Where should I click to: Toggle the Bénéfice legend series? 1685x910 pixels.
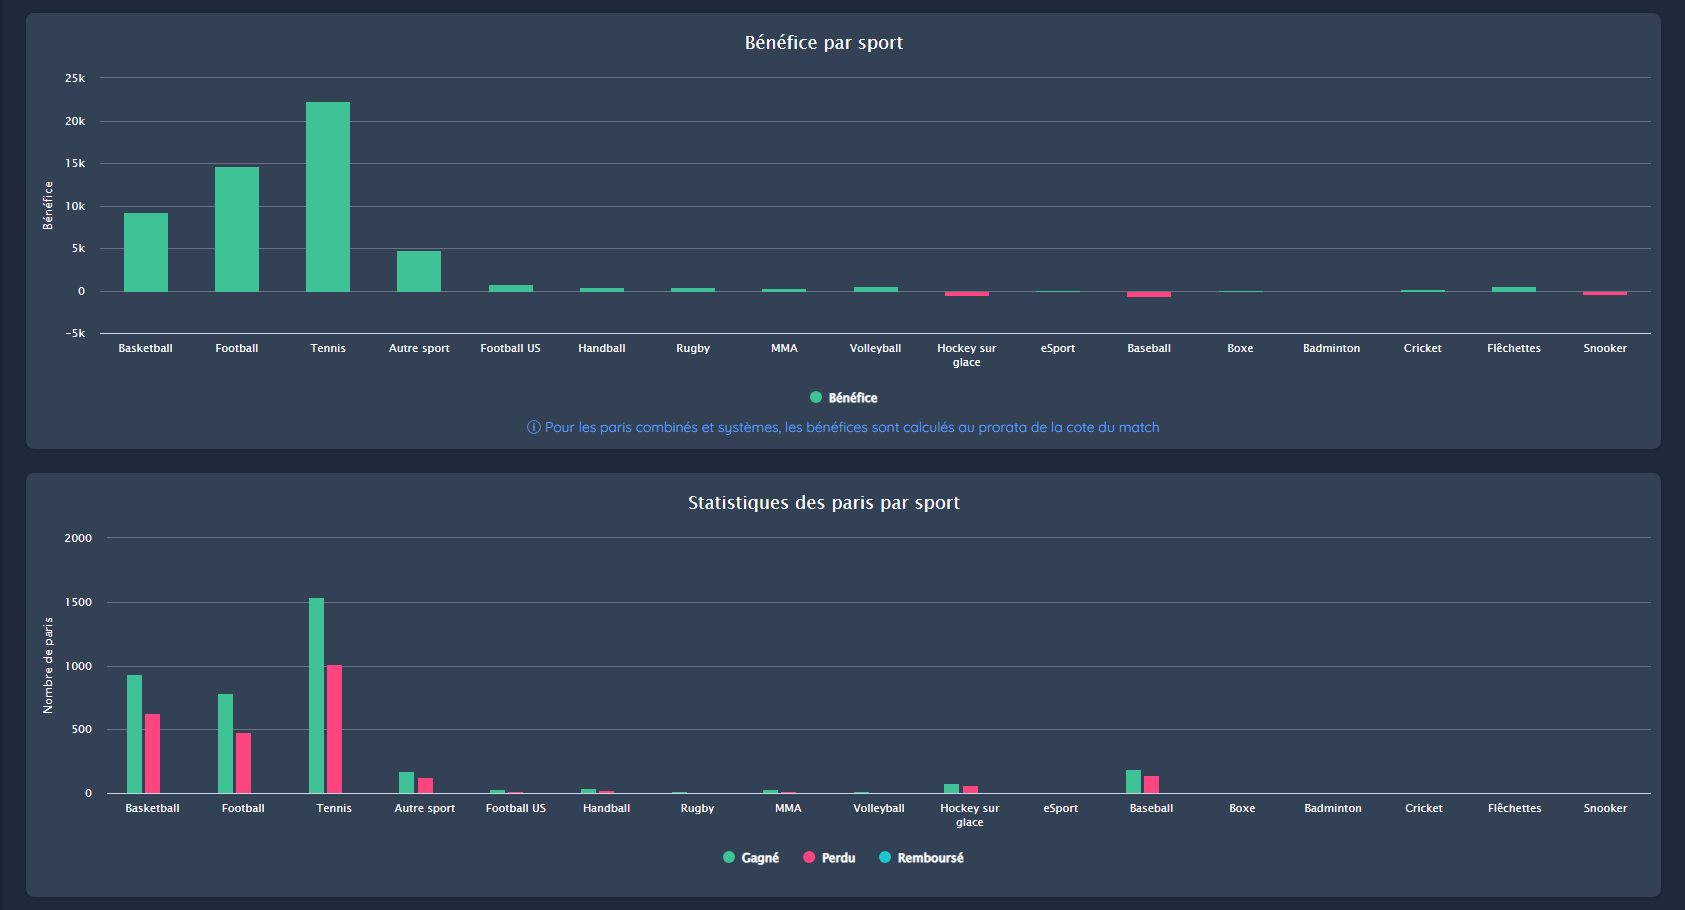tap(843, 398)
